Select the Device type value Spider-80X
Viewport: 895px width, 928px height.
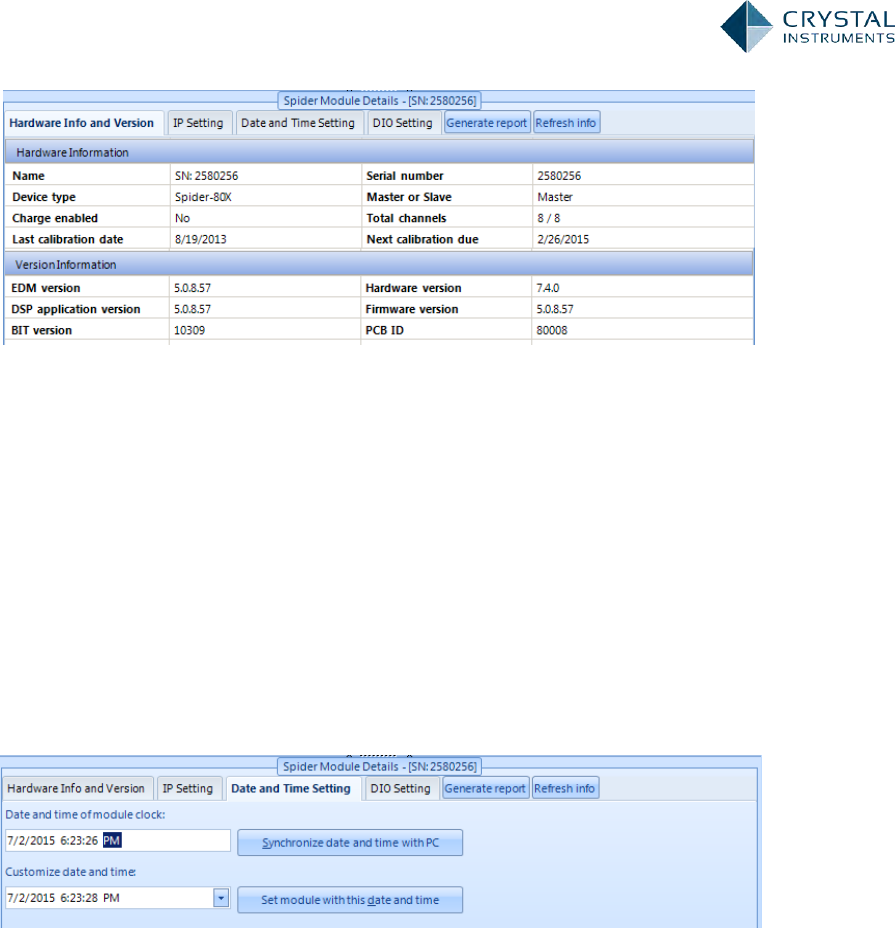203,197
